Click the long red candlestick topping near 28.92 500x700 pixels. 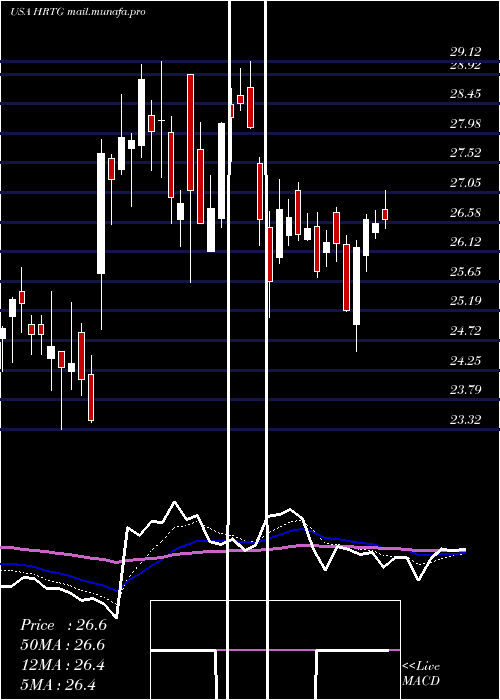(x=191, y=133)
